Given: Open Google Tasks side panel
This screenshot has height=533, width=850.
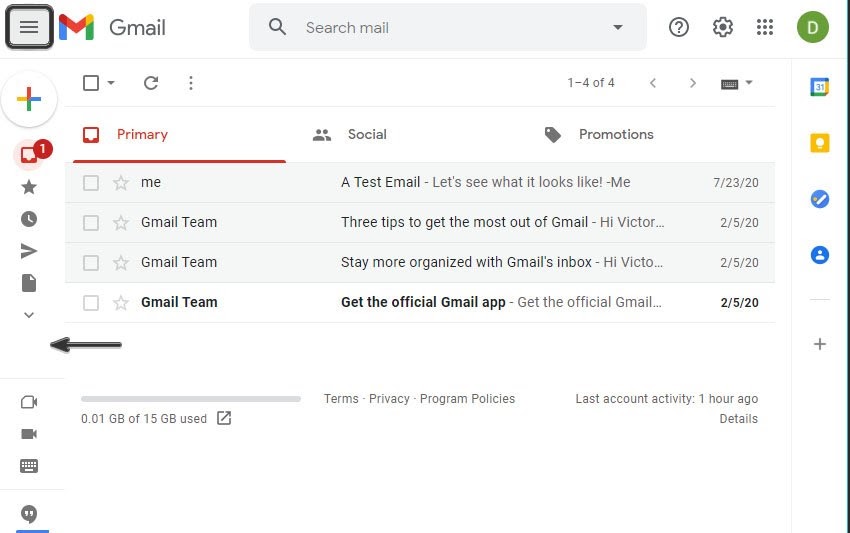Looking at the screenshot, I should point(819,199).
